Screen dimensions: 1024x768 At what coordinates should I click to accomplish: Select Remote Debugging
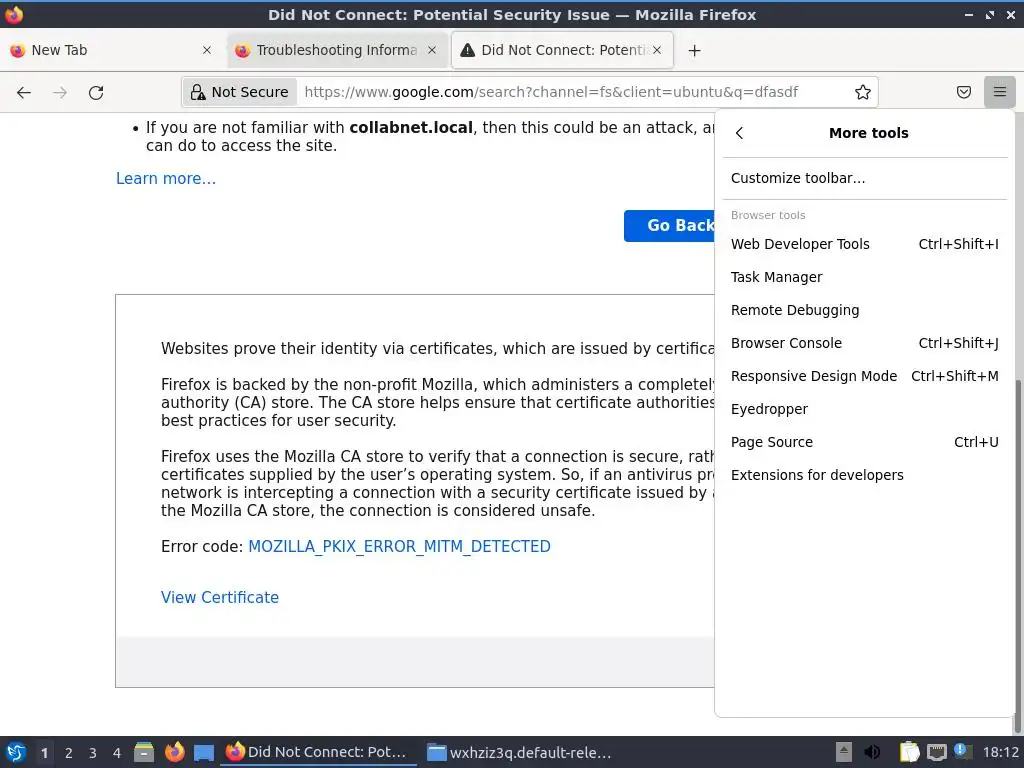click(865, 310)
